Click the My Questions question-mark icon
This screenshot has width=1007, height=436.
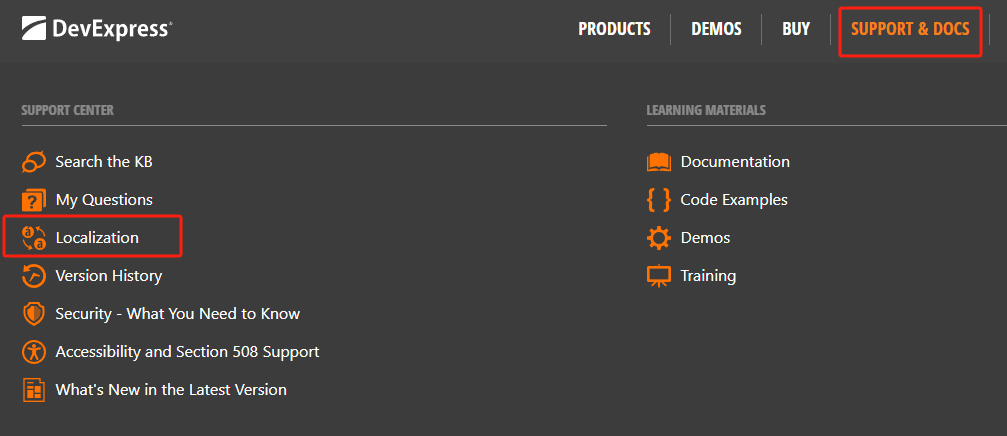tap(34, 199)
